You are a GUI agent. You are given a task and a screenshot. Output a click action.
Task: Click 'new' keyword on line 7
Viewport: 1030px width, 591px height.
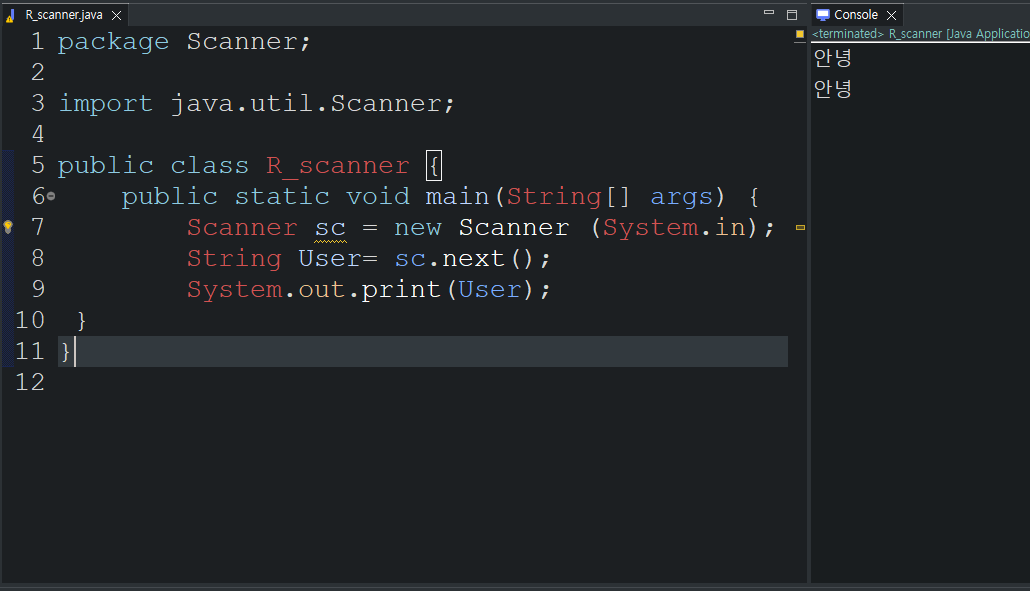[x=418, y=228]
